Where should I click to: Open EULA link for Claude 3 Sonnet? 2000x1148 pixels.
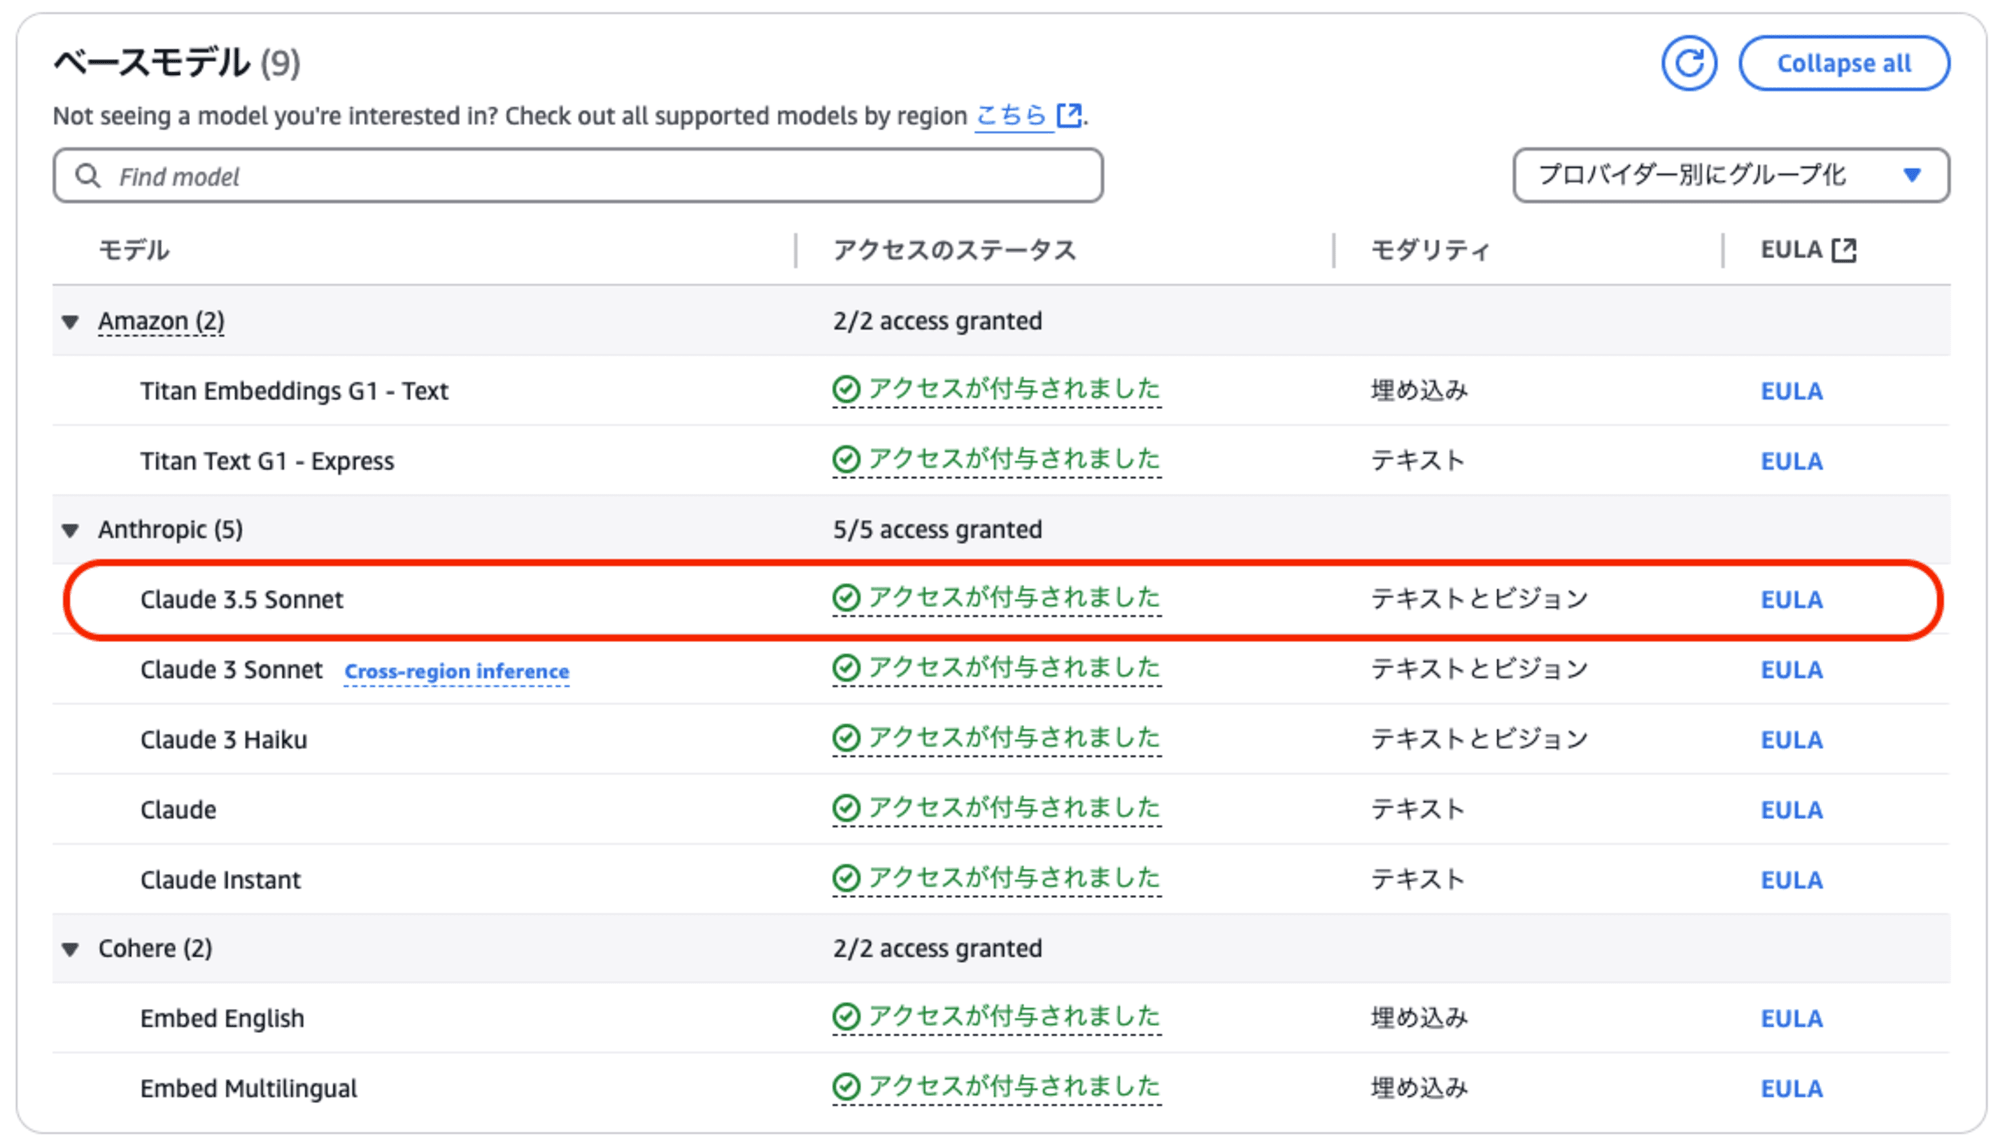click(x=1791, y=670)
